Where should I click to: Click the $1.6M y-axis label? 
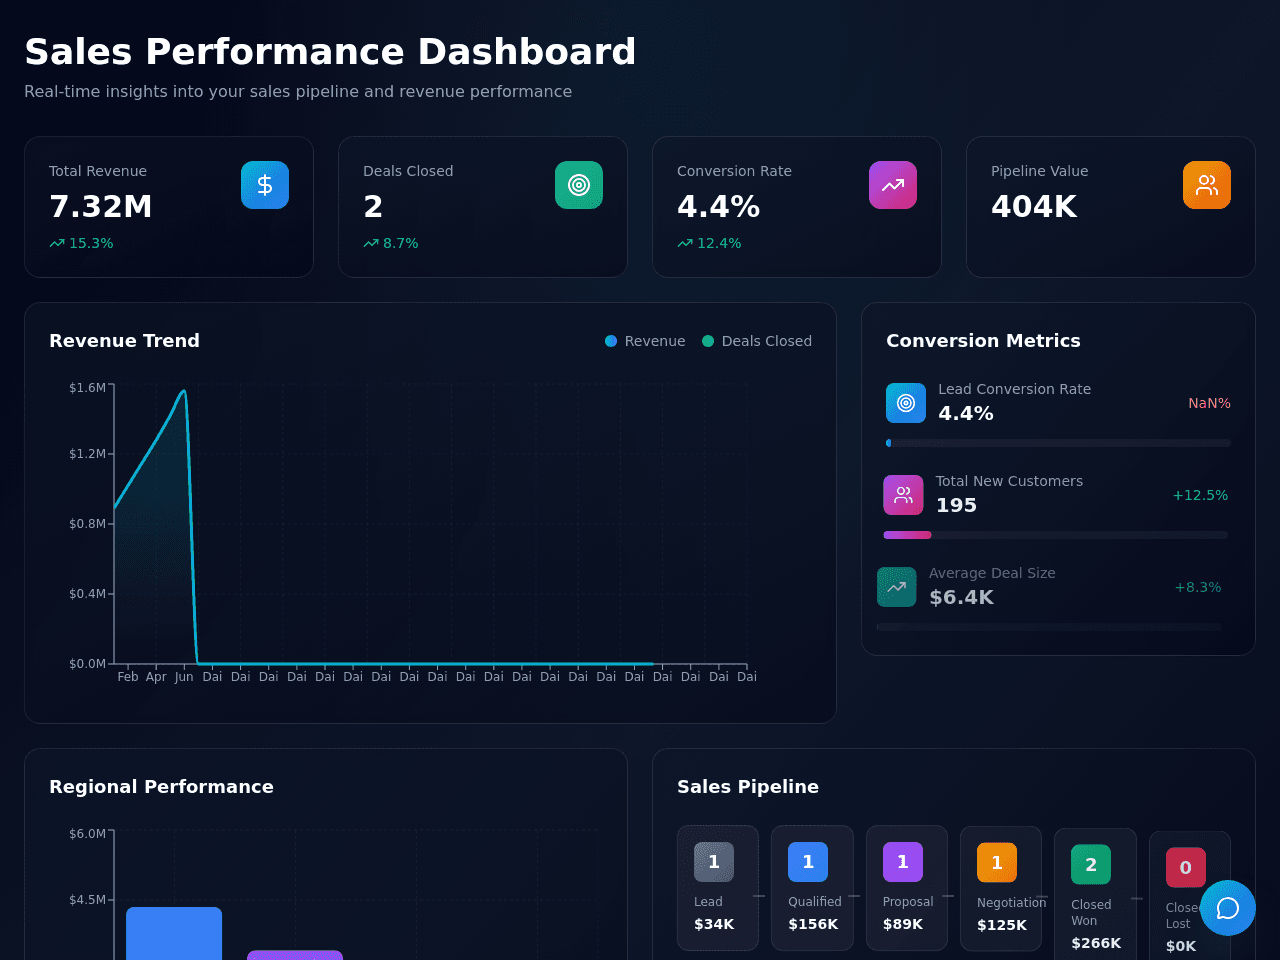click(x=87, y=388)
